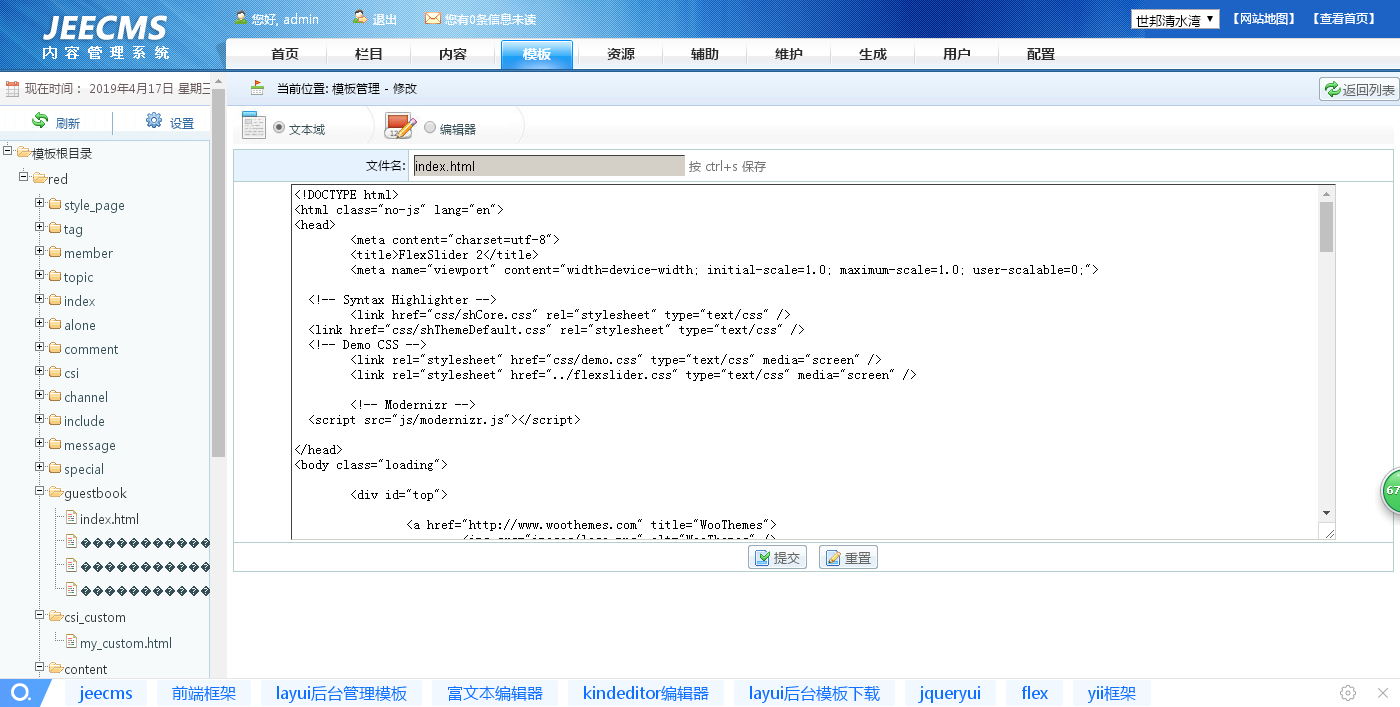This screenshot has width=1400, height=707.
Task: Expand the tag folder node
Action: point(40,228)
